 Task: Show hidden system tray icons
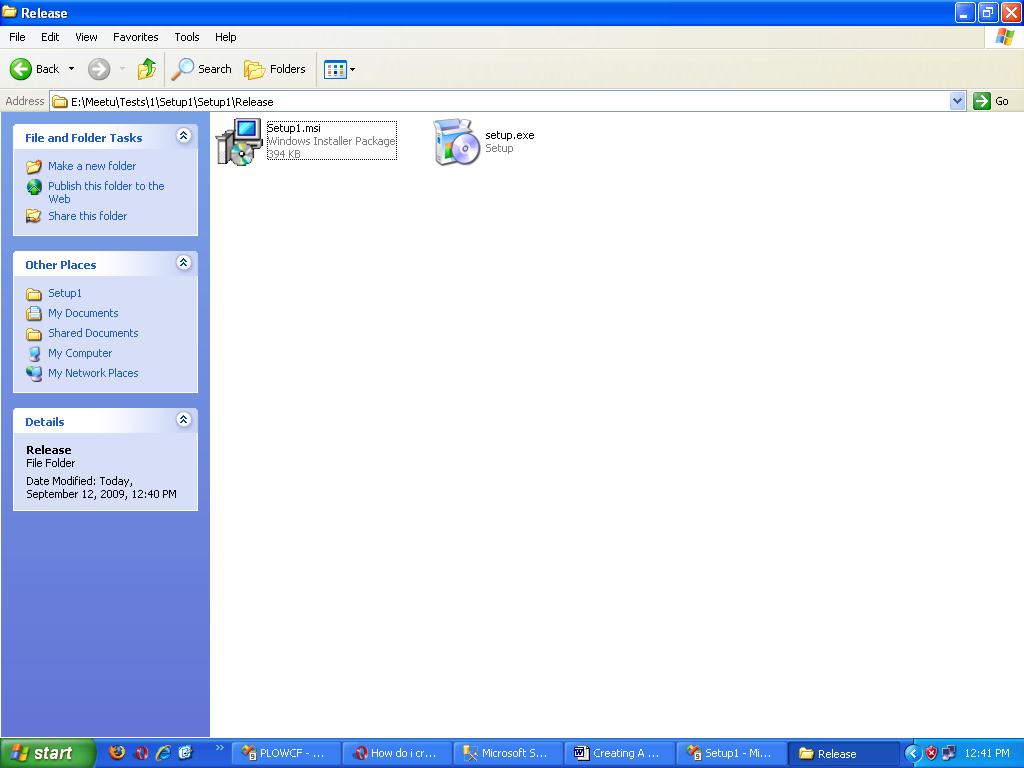[x=912, y=753]
